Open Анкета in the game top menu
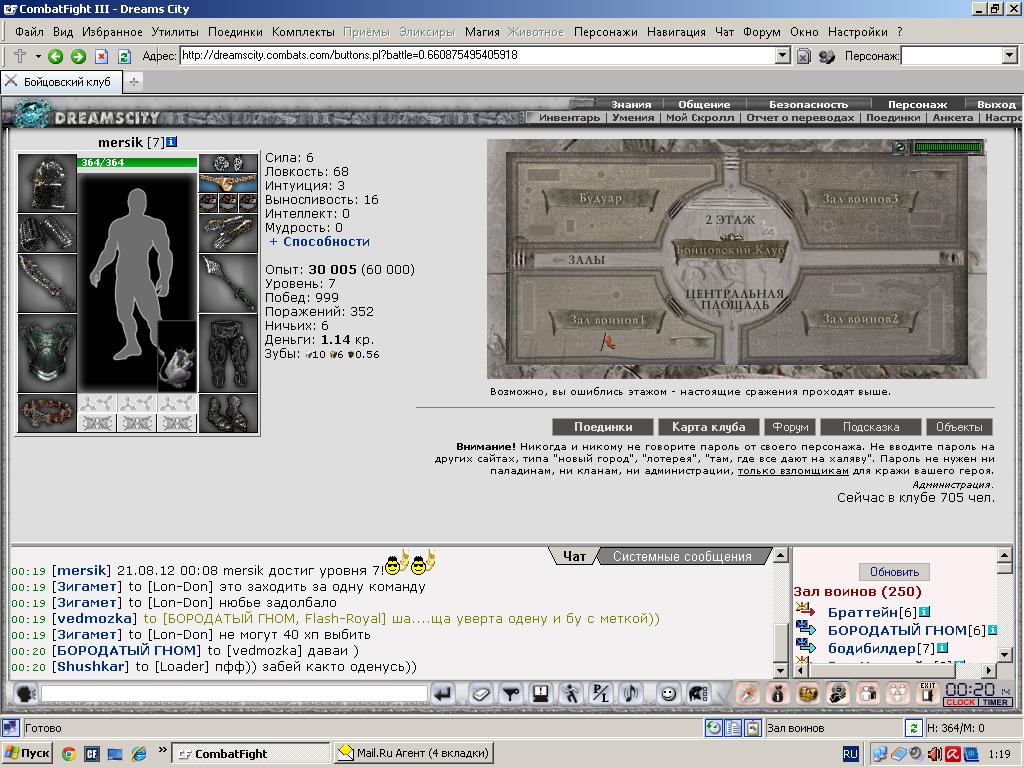 [x=952, y=118]
